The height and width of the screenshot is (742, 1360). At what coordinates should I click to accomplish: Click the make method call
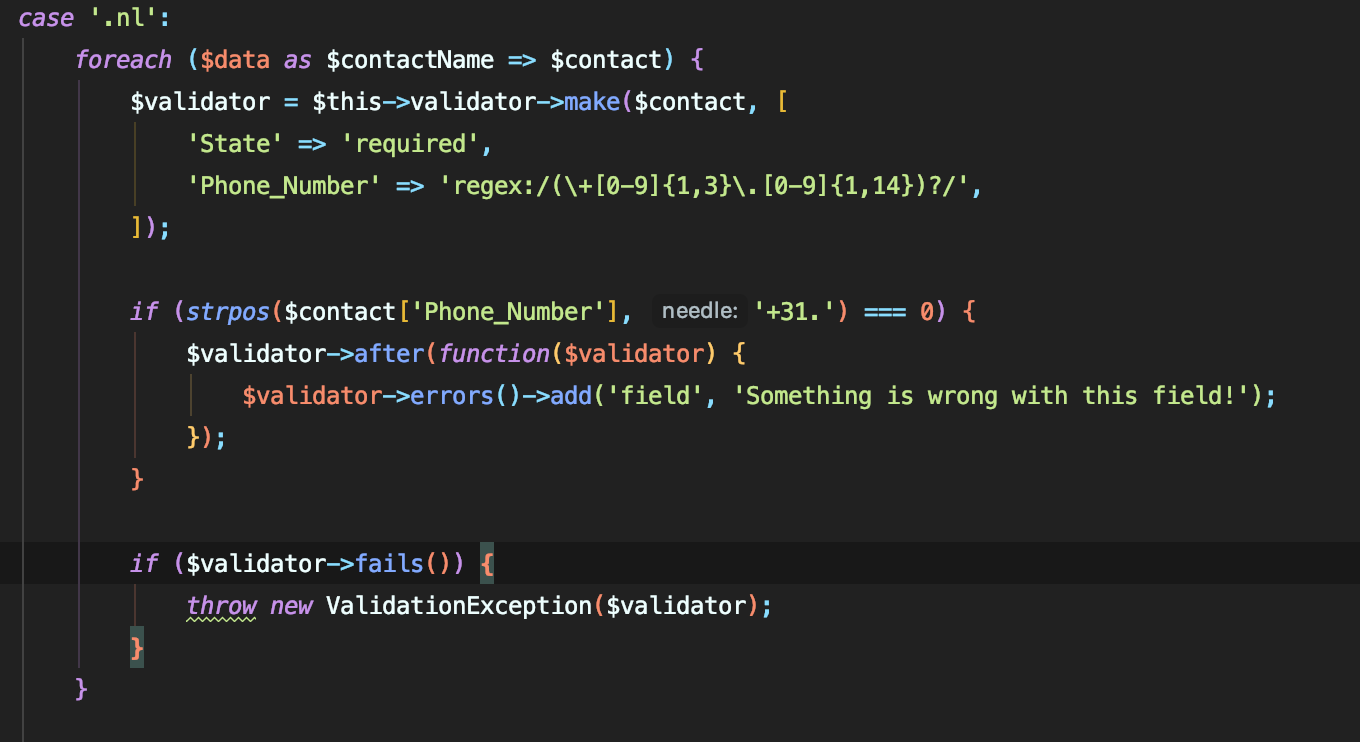coord(592,102)
